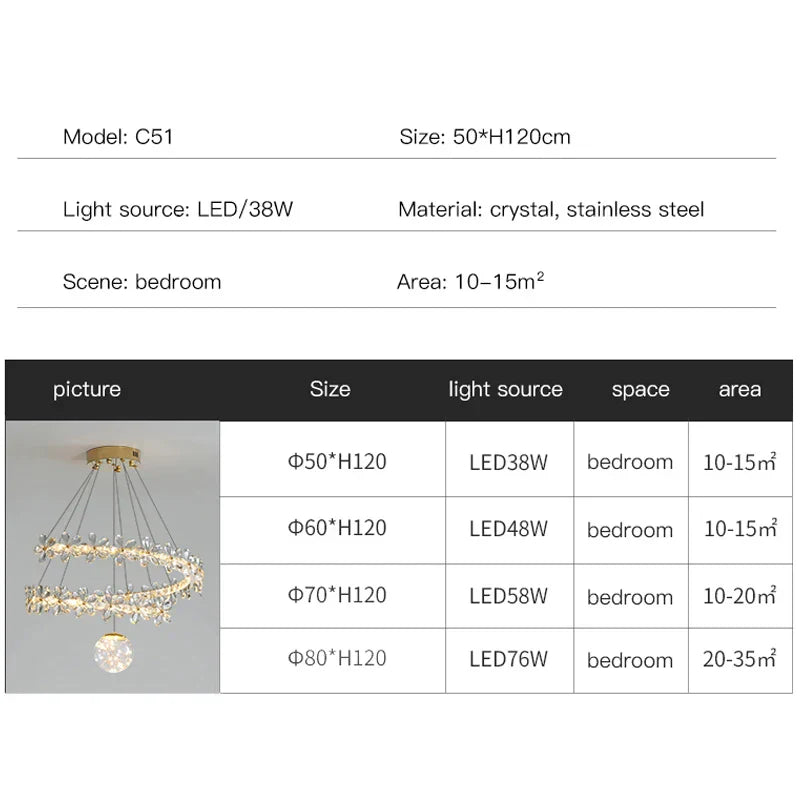Image resolution: width=800 pixels, height=800 pixels.
Task: Click the "light source" column header
Action: 505,389
